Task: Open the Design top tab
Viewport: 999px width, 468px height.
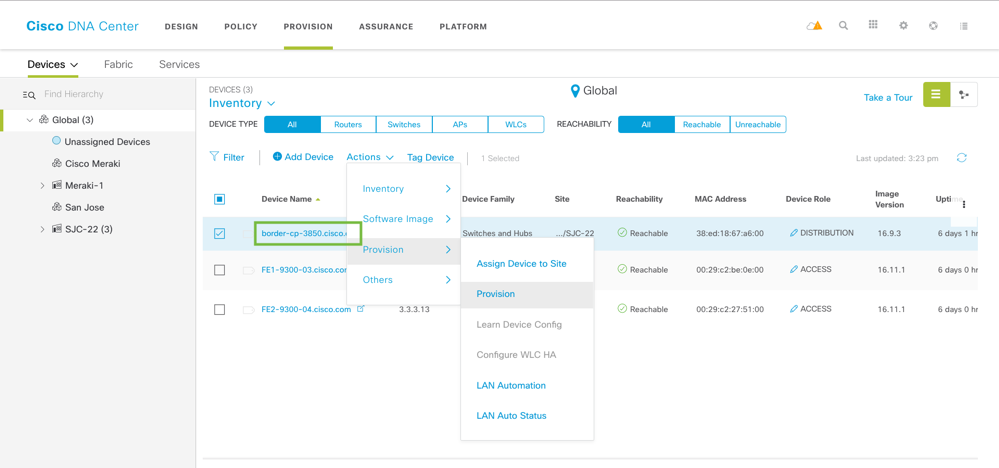Action: point(182,27)
